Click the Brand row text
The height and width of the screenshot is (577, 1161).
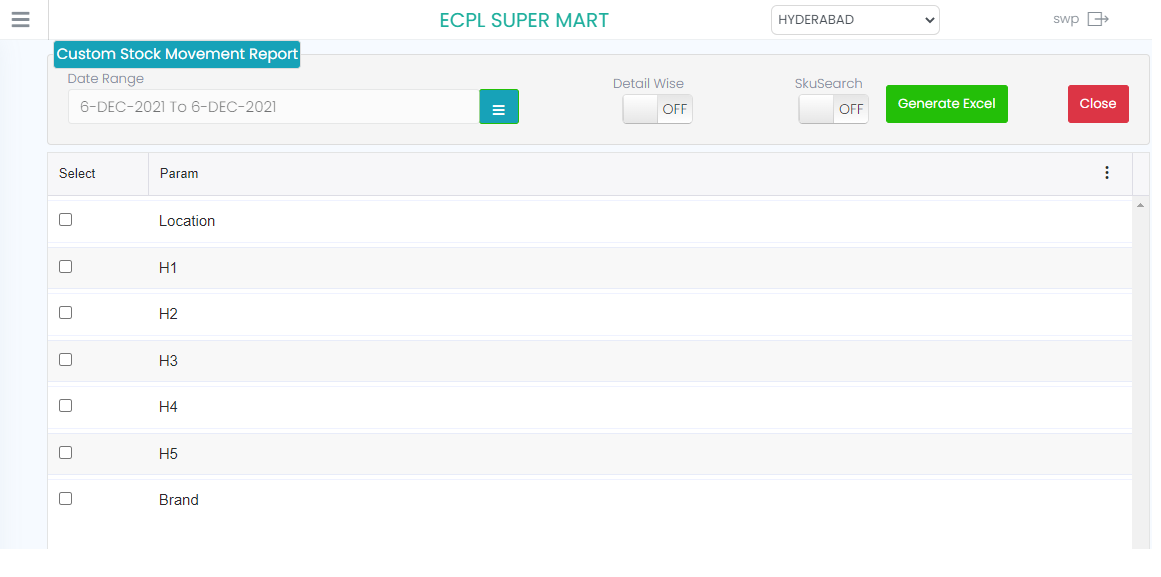coord(178,500)
